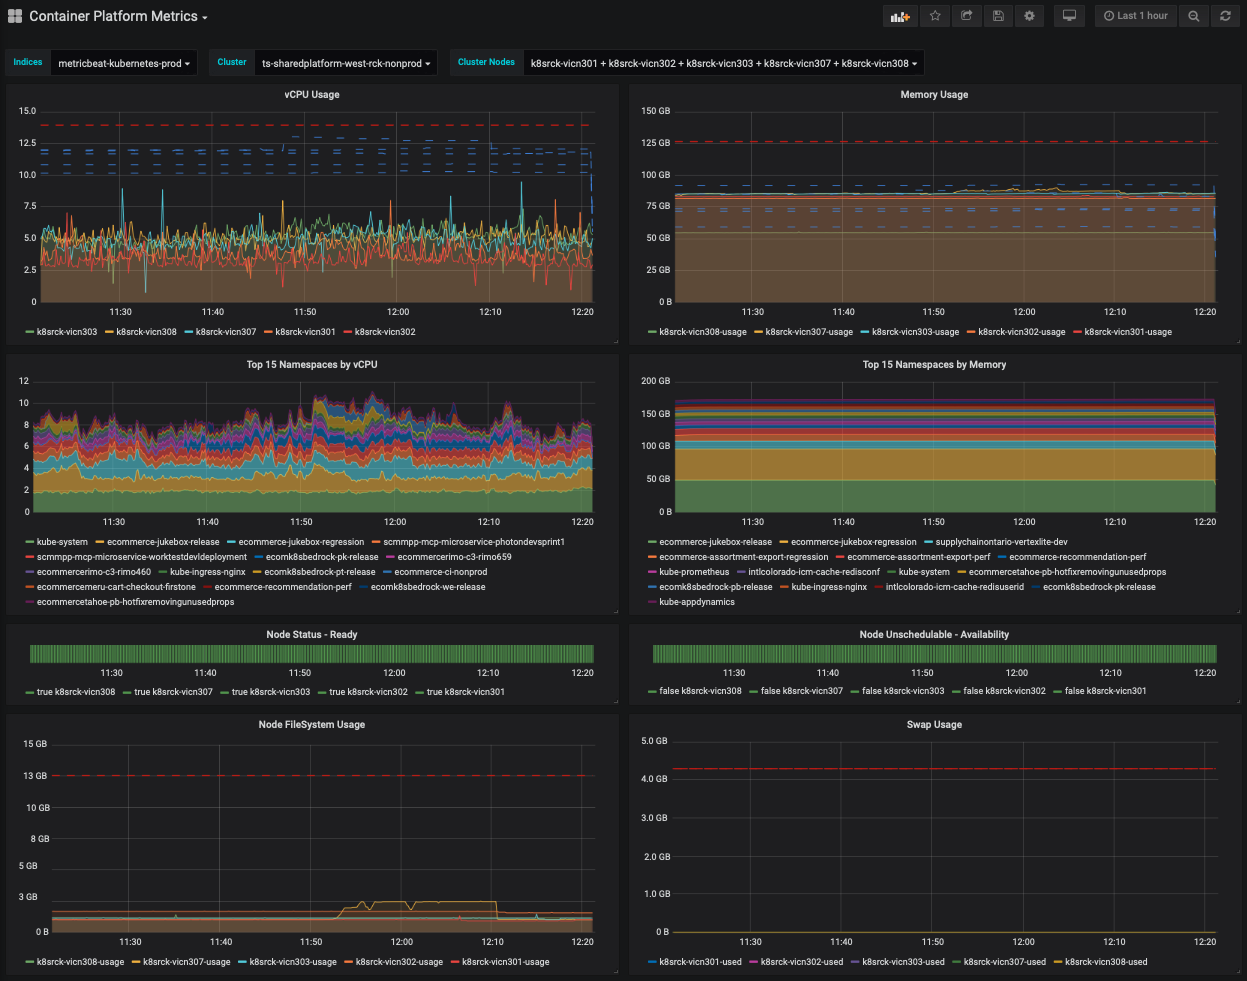The image size is (1247, 981).
Task: Toggle k8srck-vicn301-used series in Swap Usage legend
Action: (700, 962)
